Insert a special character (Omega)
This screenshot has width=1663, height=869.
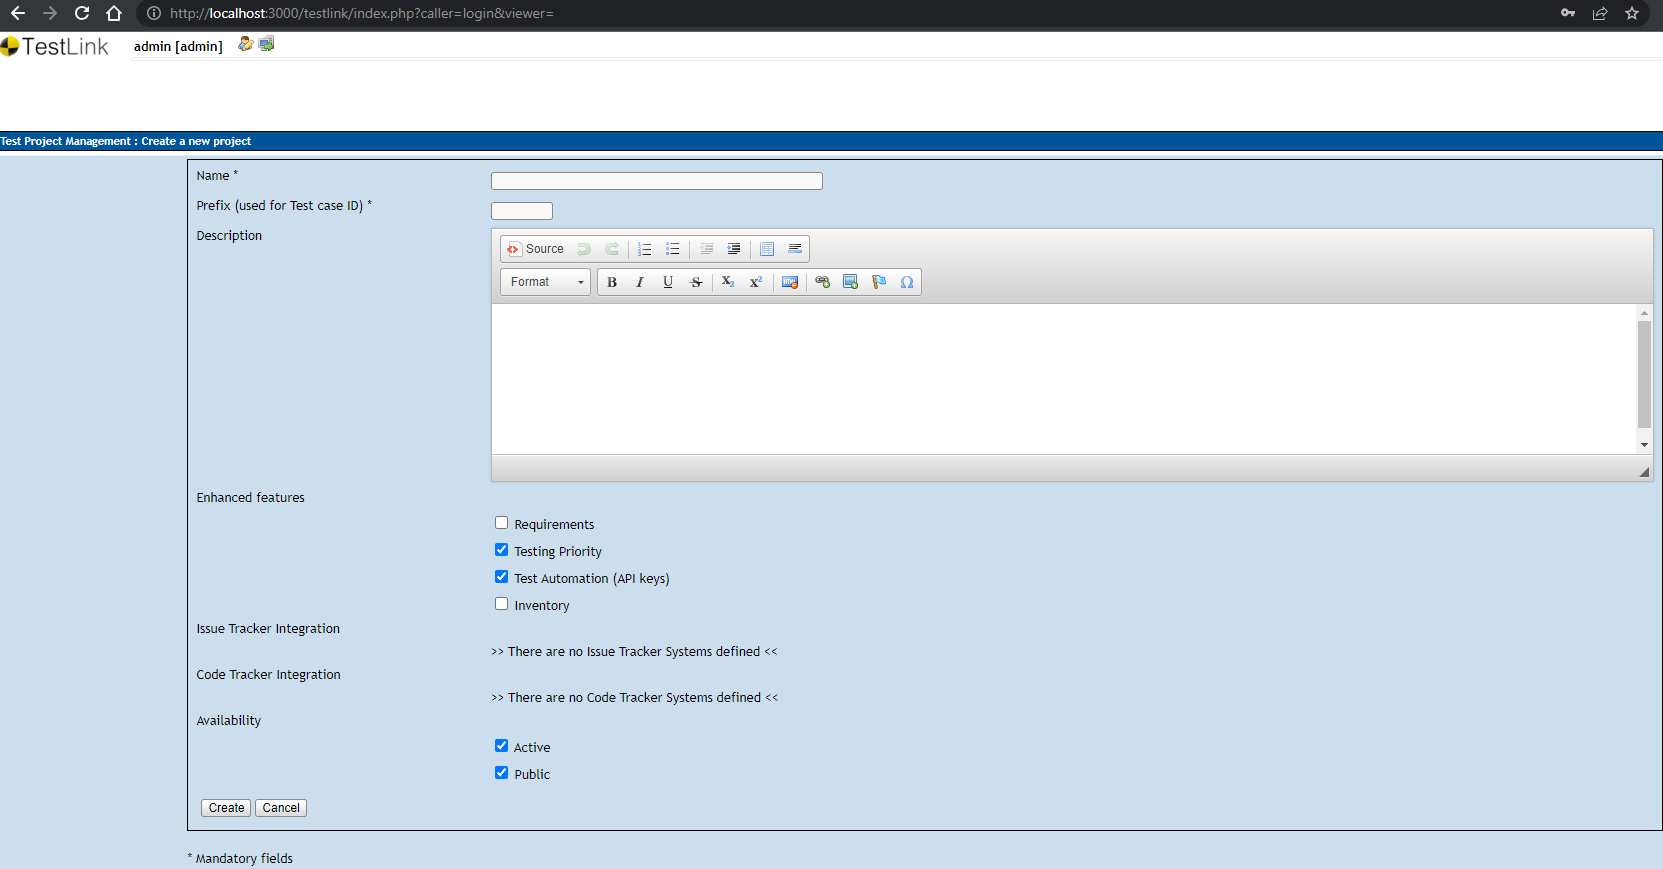[907, 282]
